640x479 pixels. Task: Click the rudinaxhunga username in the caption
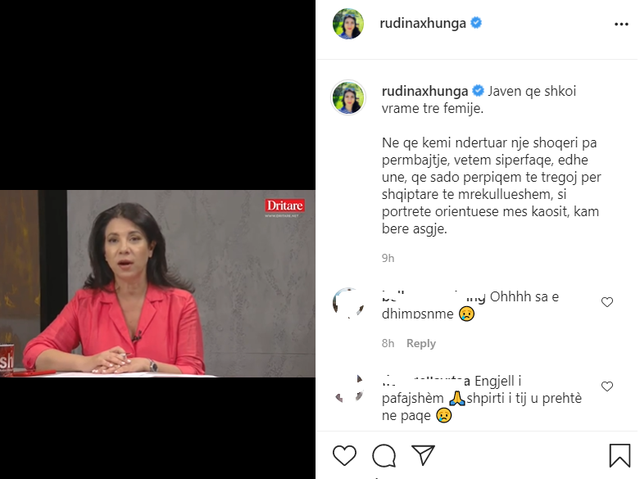coord(425,91)
